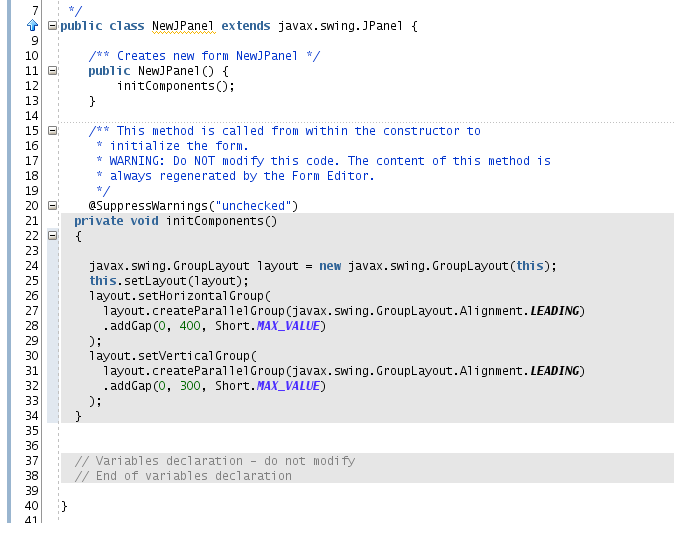Click the GroupLayout layout declaration at line 24
This screenshot has height=538, width=688.
click(x=323, y=266)
